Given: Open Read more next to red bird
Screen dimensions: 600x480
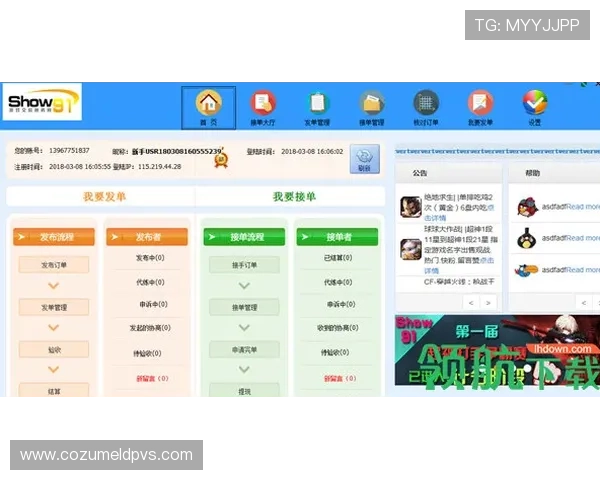Looking at the screenshot, I should (x=583, y=207).
